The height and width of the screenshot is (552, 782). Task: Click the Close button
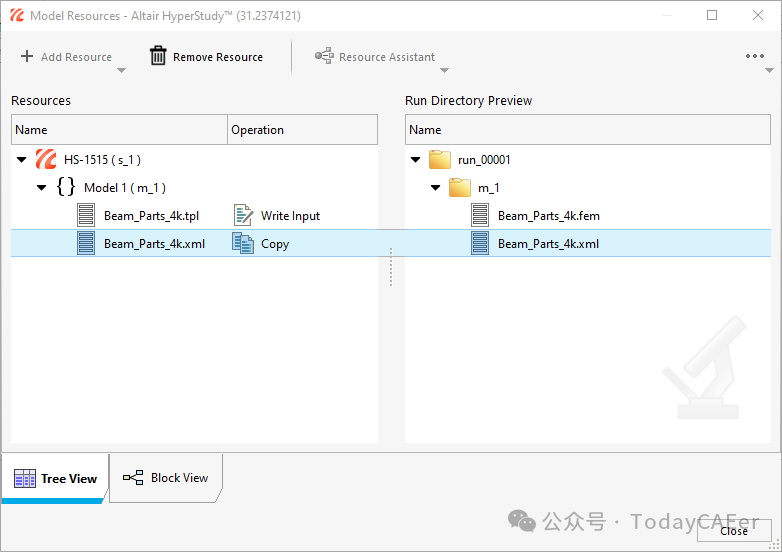pyautogui.click(x=734, y=531)
